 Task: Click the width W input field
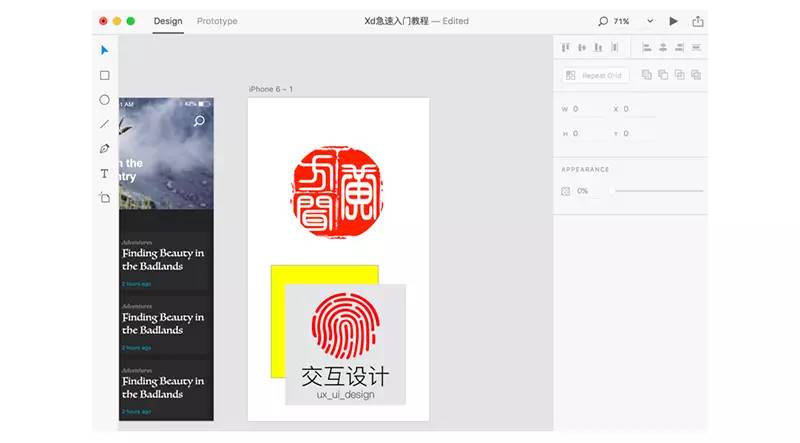[x=588, y=109]
